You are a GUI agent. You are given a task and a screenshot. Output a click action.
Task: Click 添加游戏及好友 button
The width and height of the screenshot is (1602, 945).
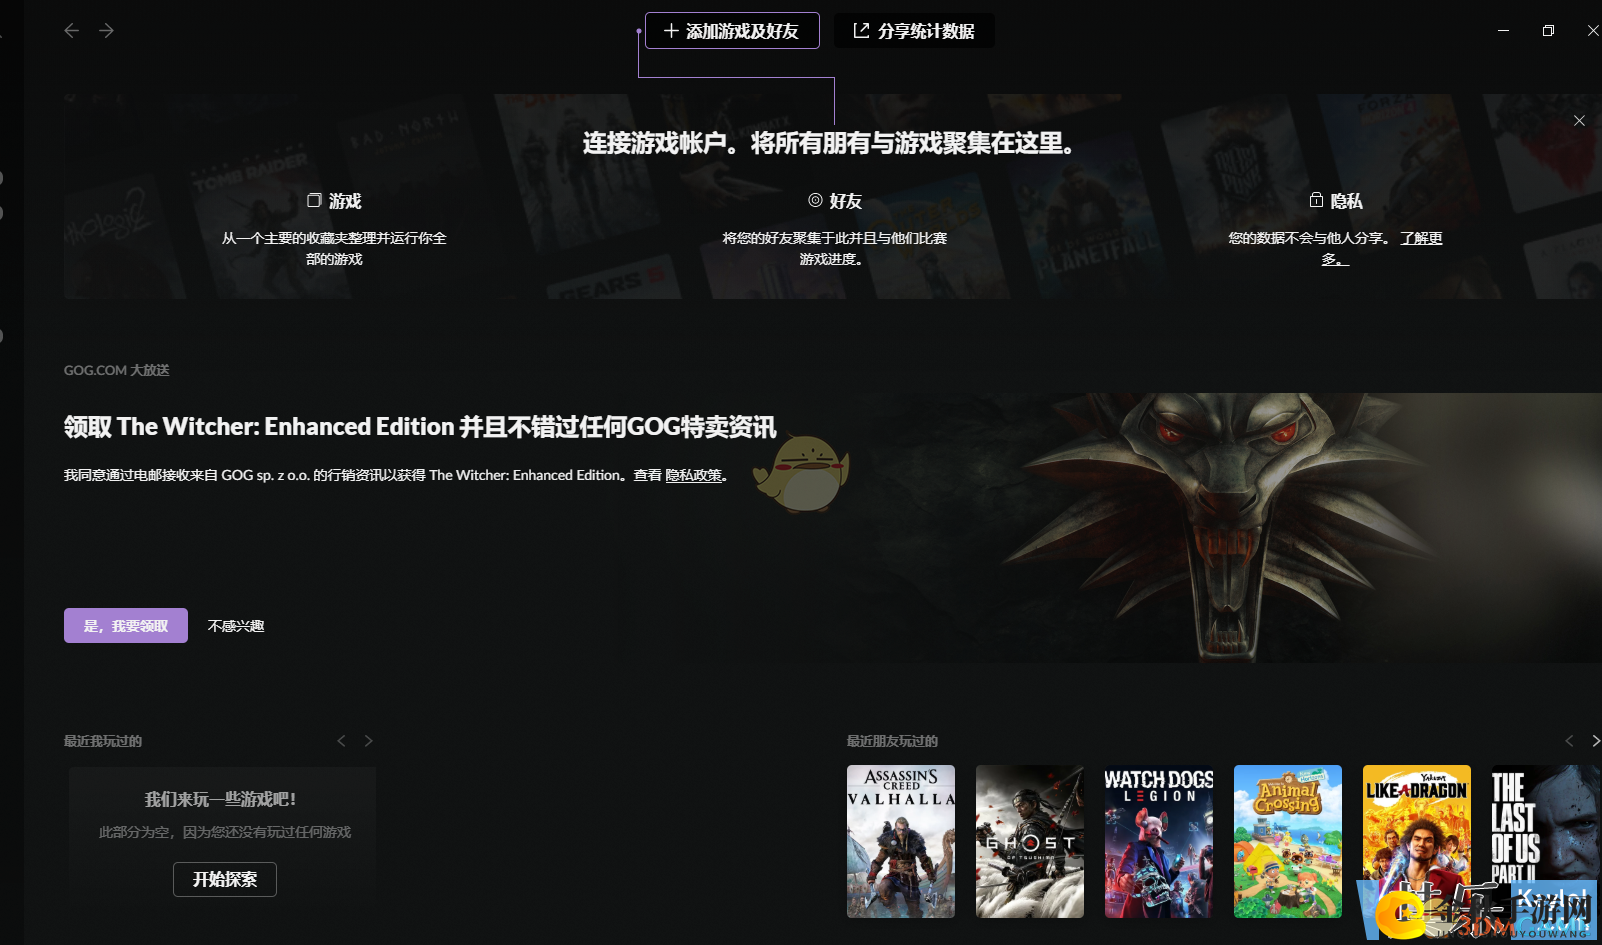(x=732, y=31)
